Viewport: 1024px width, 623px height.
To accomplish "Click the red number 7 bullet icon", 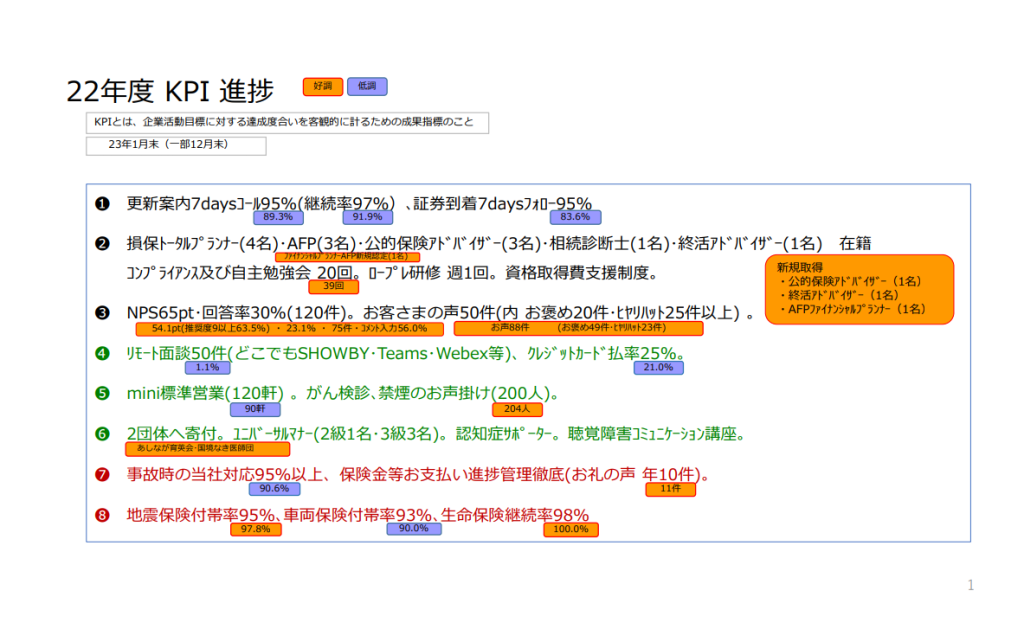I will [102, 474].
